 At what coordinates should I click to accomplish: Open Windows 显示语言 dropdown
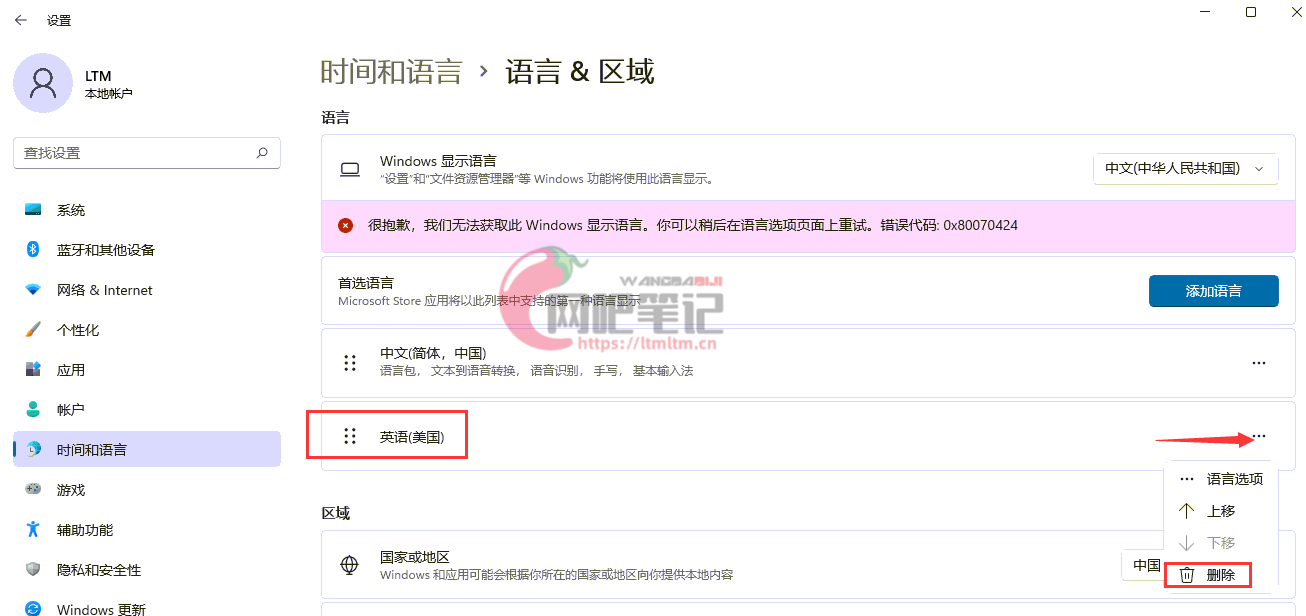1186,169
